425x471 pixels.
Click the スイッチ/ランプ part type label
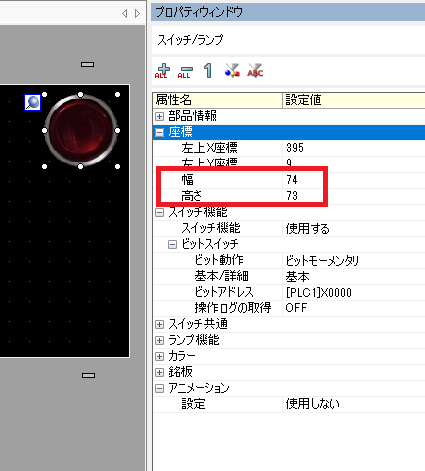click(x=190, y=40)
